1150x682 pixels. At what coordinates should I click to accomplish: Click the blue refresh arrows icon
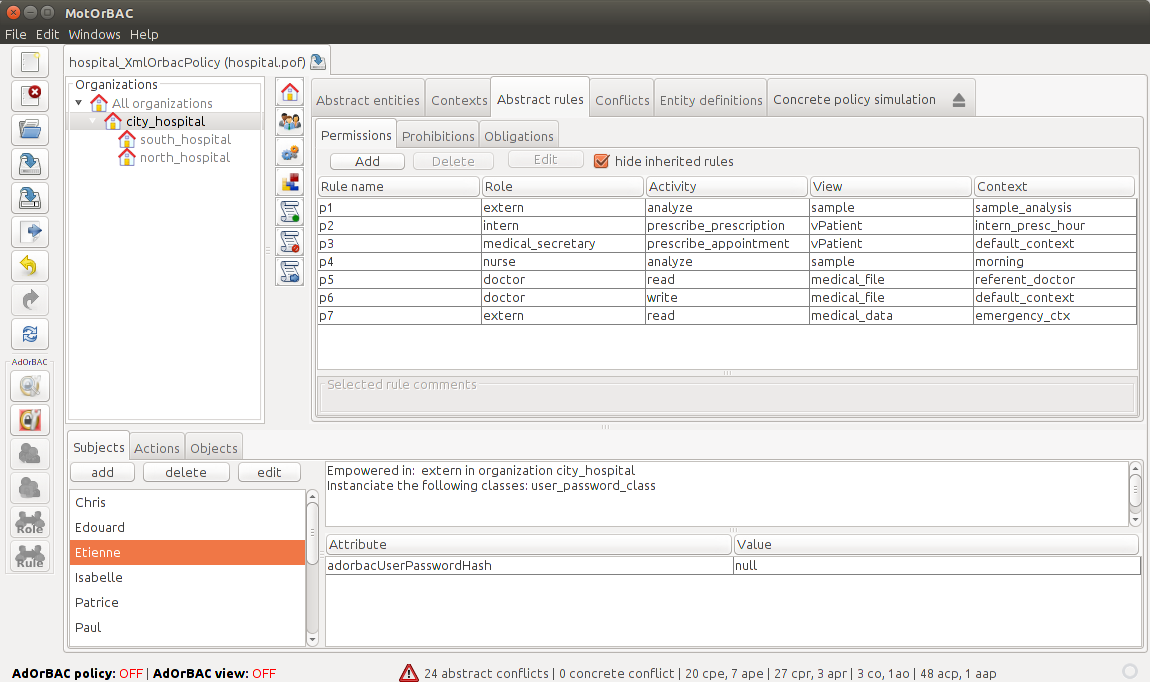point(30,334)
